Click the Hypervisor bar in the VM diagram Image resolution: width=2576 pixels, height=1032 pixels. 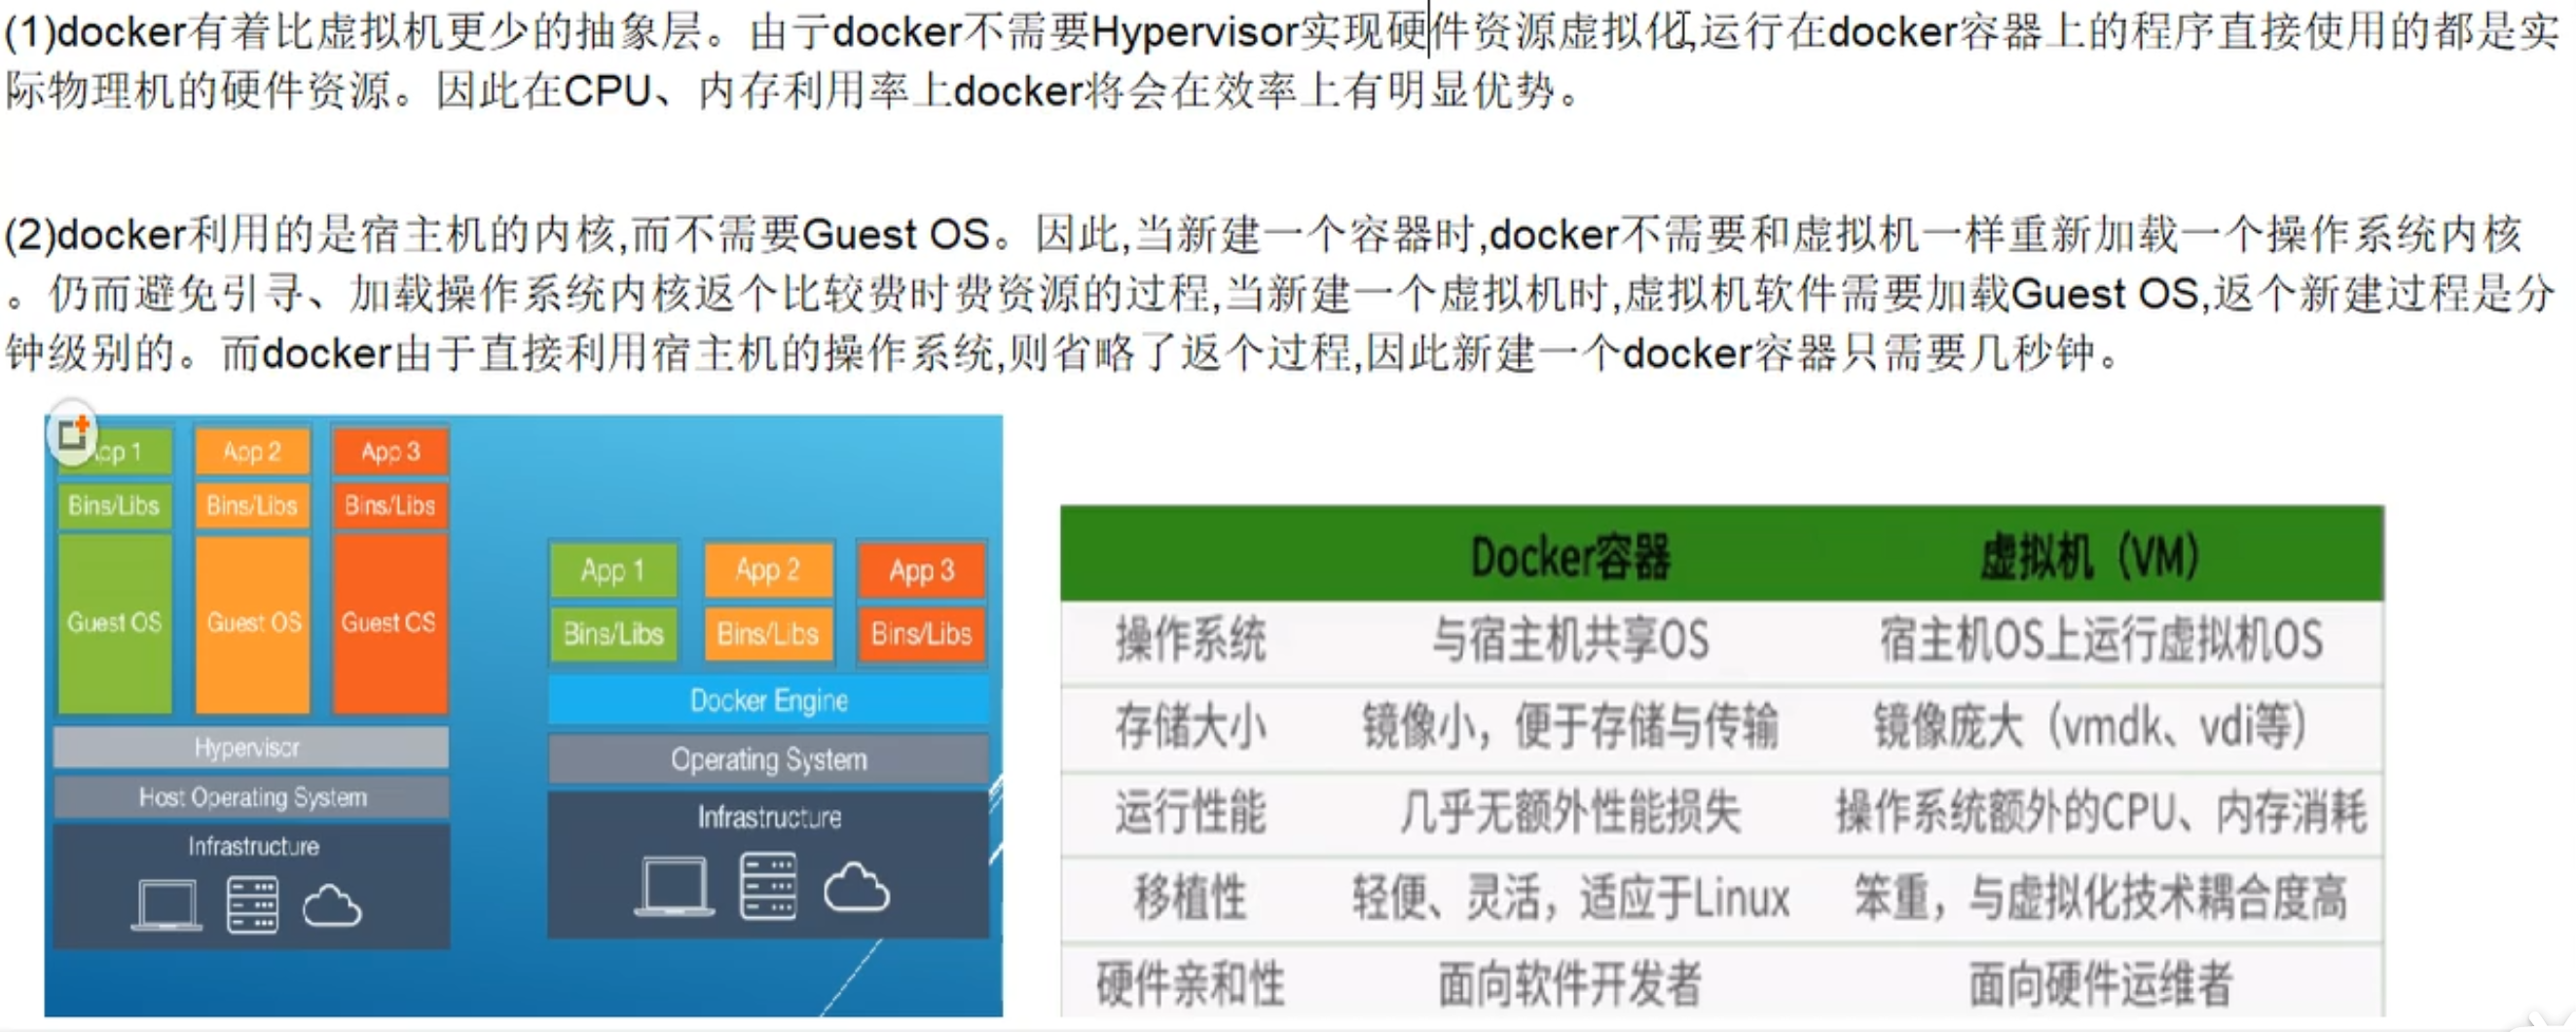pyautogui.click(x=250, y=747)
